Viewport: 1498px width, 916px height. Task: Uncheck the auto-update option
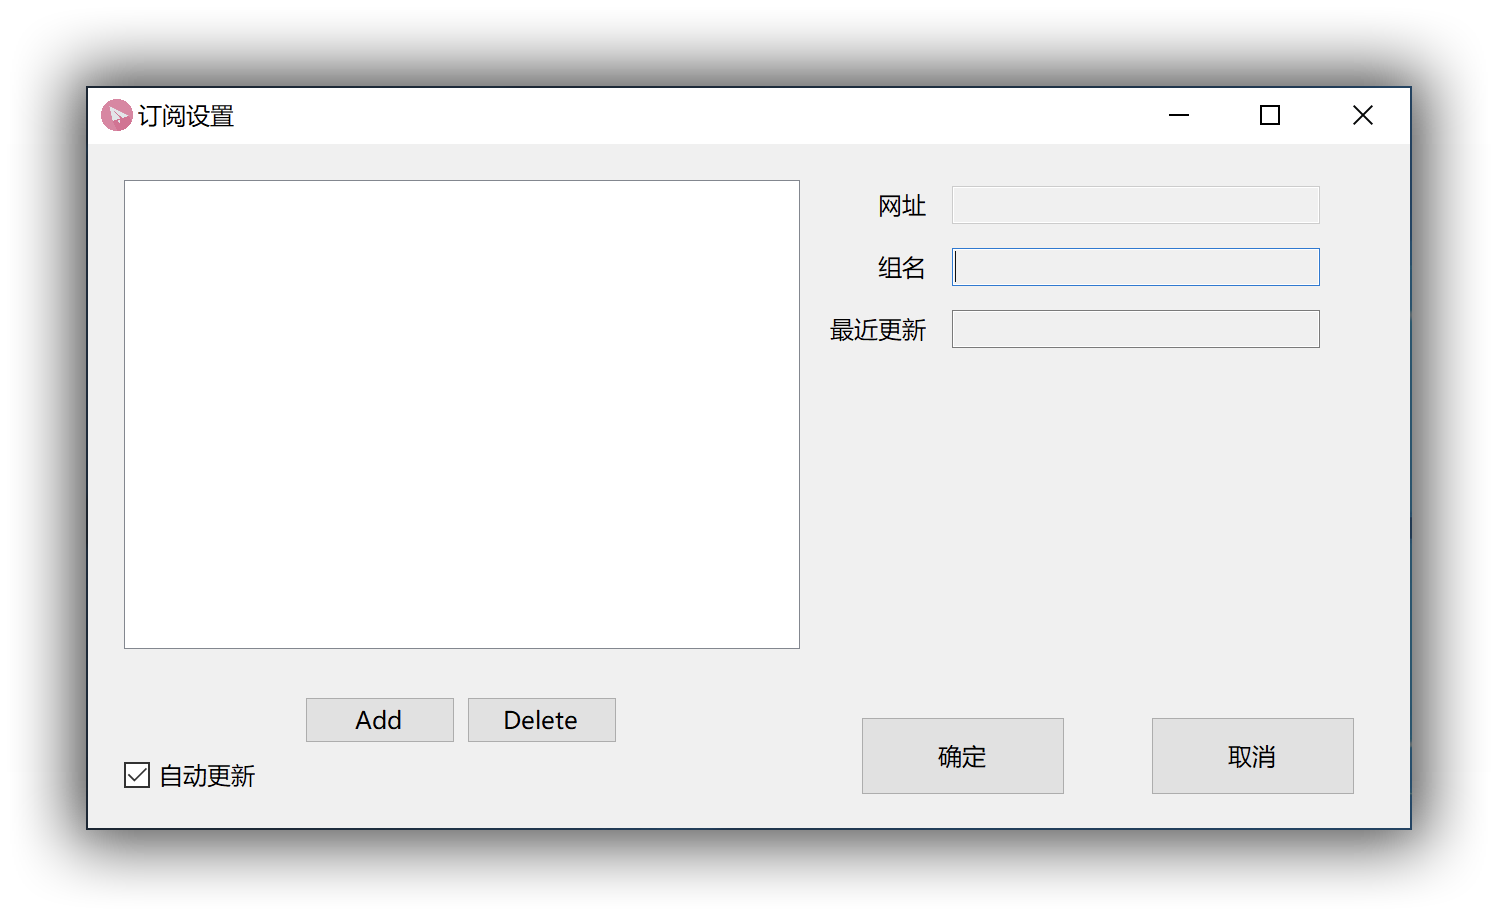[x=136, y=775]
